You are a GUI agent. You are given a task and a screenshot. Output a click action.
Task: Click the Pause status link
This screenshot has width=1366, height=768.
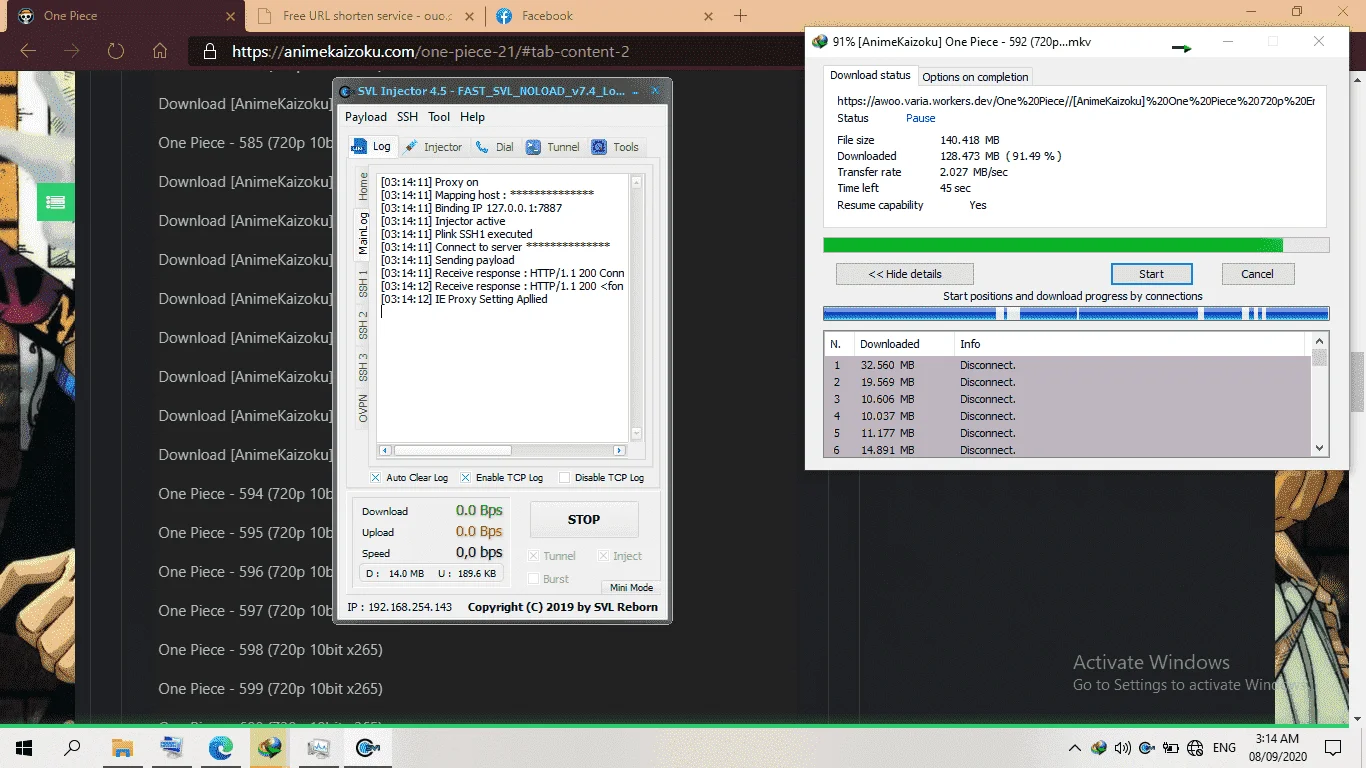click(x=920, y=118)
